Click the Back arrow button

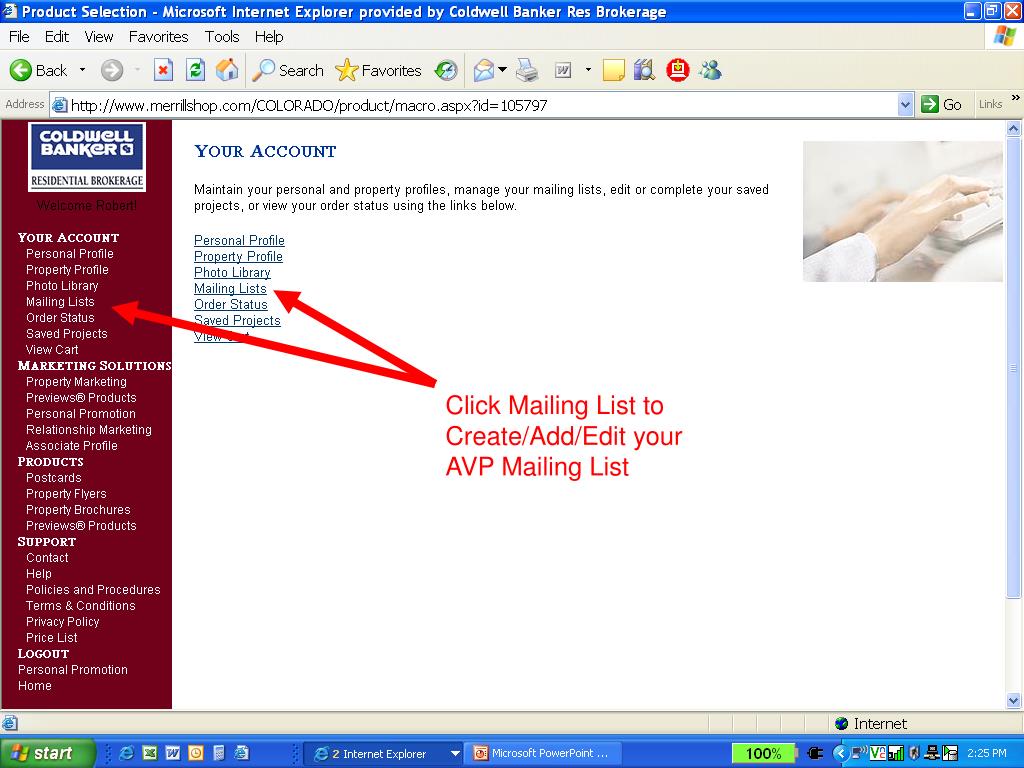coord(38,70)
